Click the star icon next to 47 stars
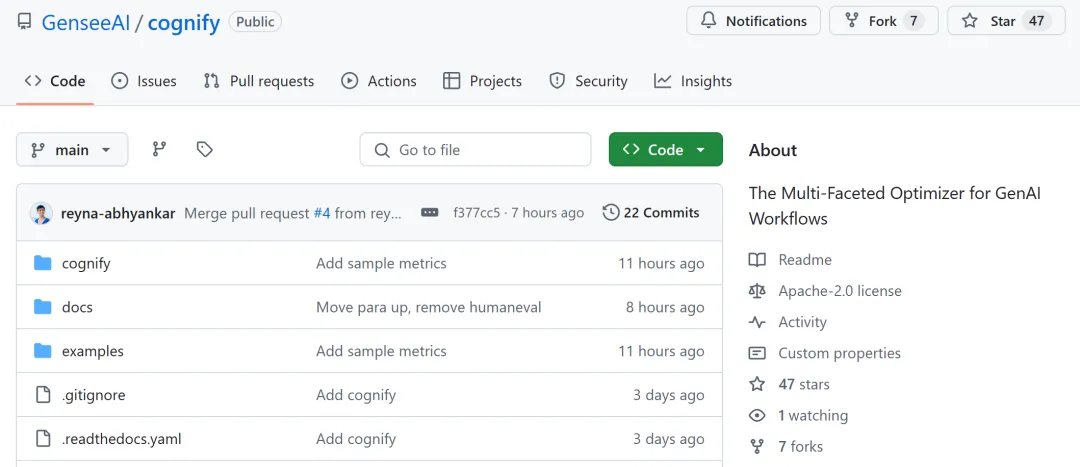The width and height of the screenshot is (1080, 467). pyautogui.click(x=757, y=384)
